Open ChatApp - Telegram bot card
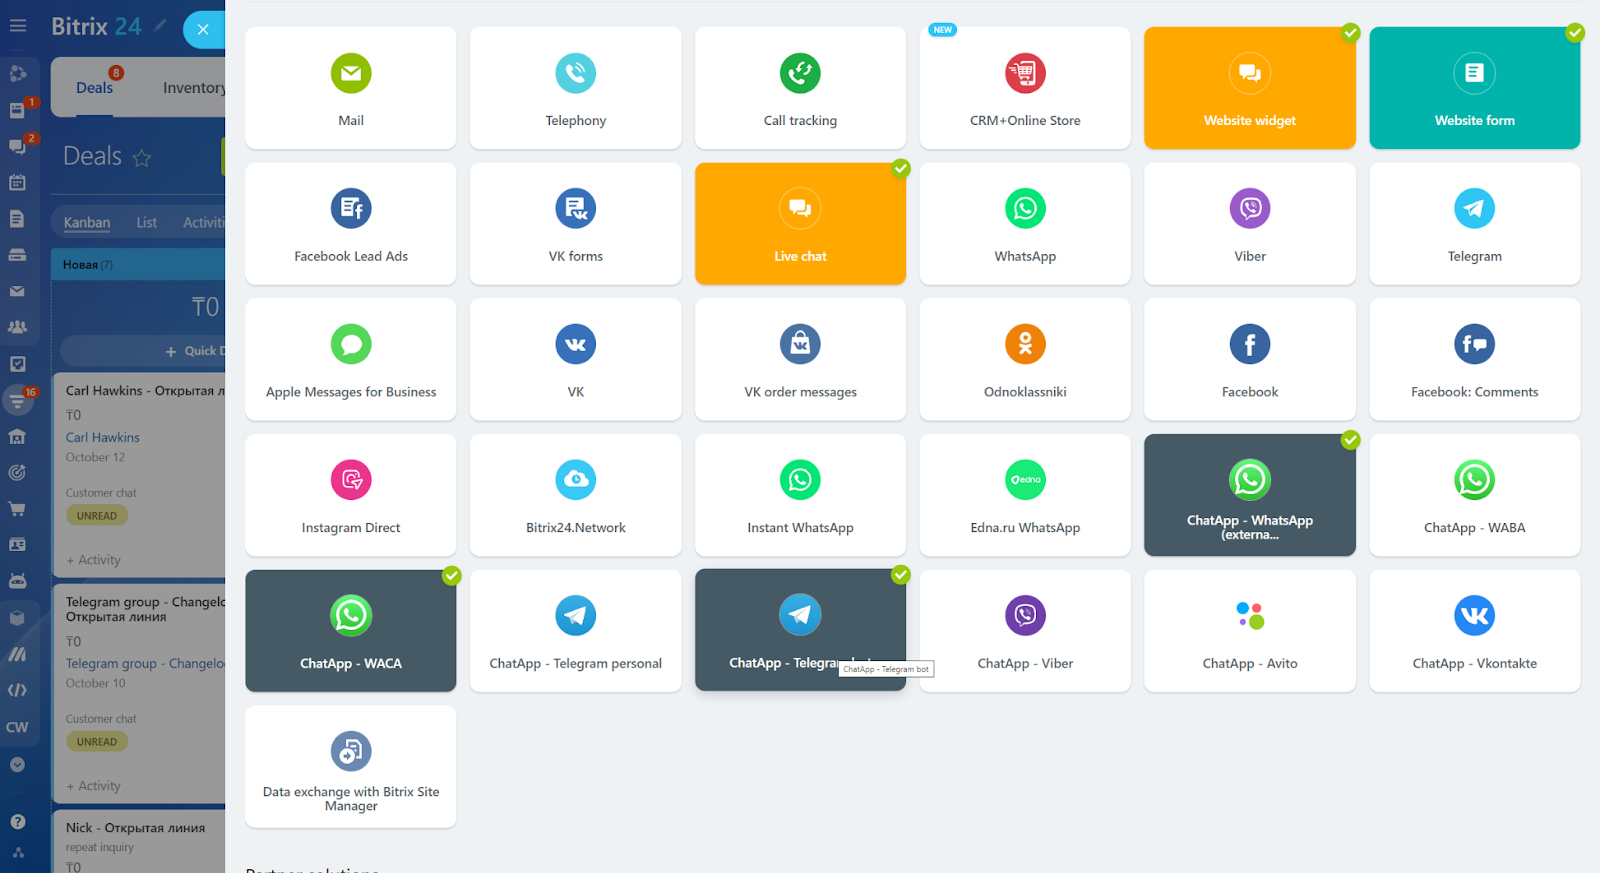1600x873 pixels. pos(800,631)
